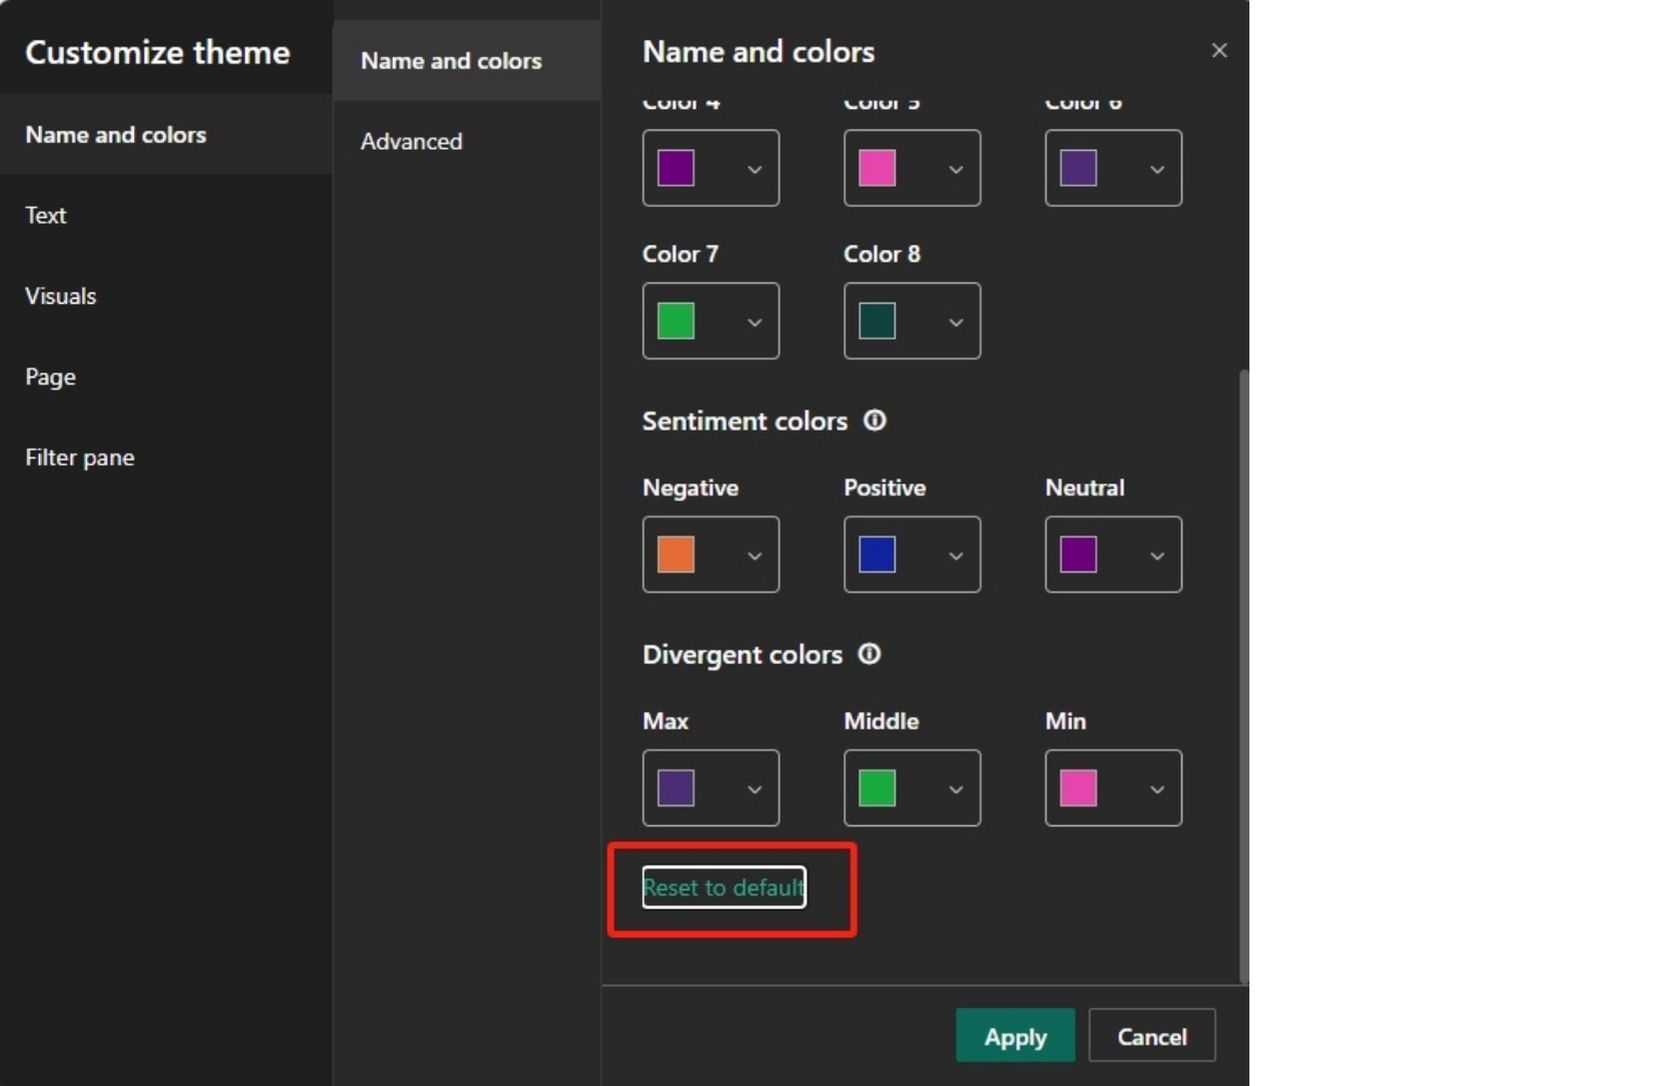Click the colors panel vertical scrollbar

click(x=1244, y=676)
